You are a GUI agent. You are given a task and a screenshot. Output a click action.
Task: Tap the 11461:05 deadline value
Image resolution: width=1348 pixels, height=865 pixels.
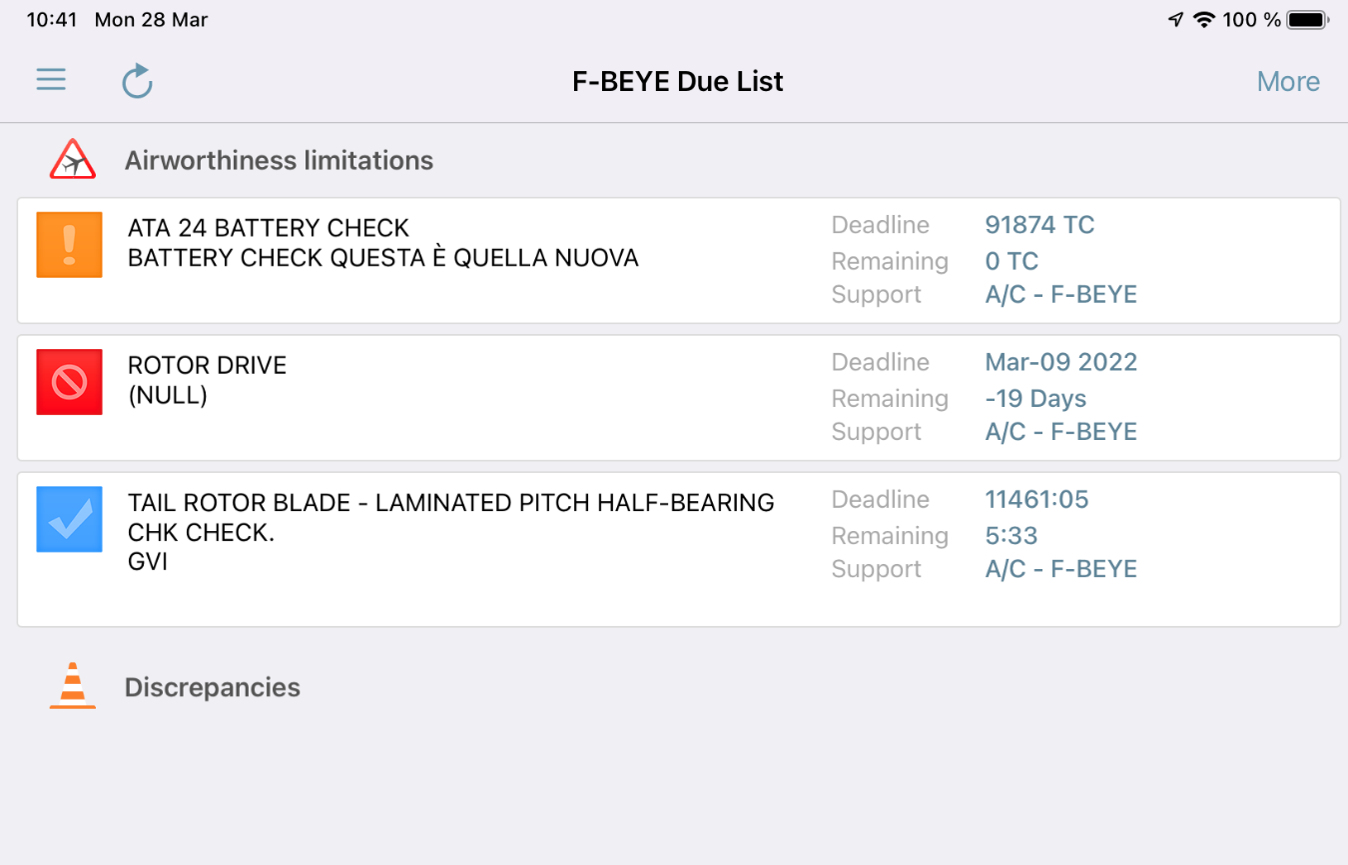pos(1037,499)
